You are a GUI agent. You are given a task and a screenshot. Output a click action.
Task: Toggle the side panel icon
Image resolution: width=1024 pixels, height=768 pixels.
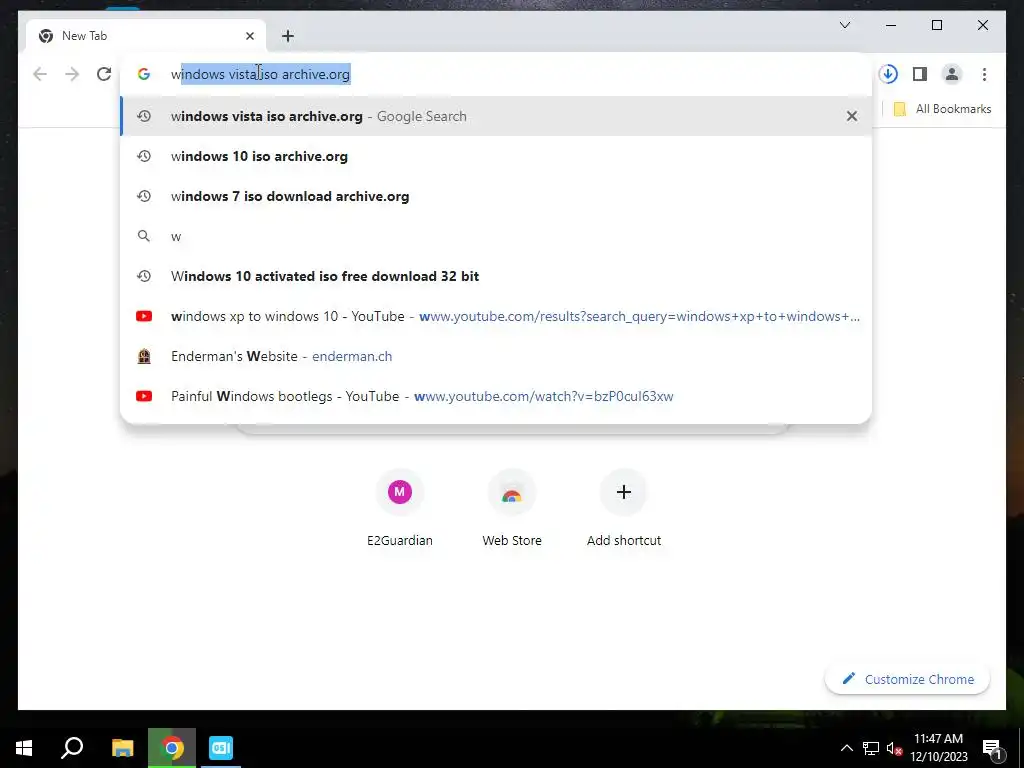[920, 74]
